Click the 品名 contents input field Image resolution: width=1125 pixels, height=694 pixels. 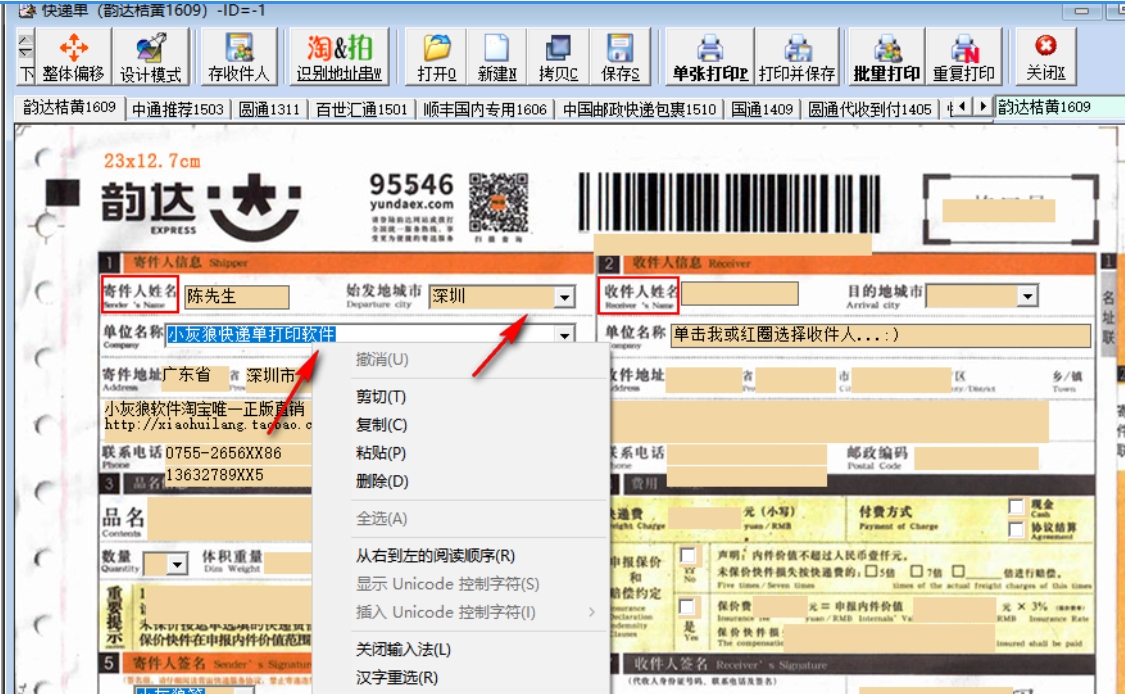[230, 520]
